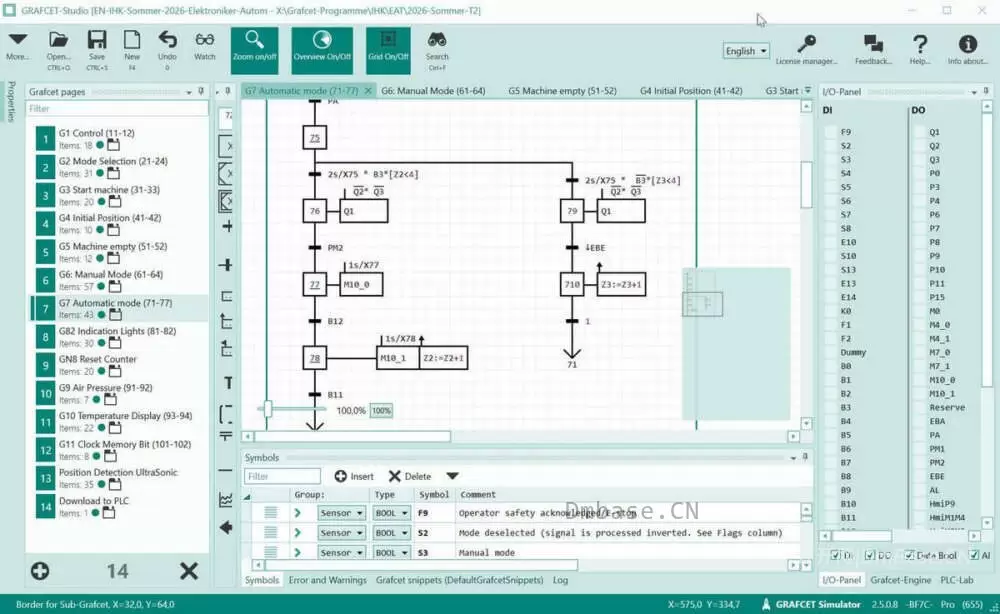Toggle Grid On/Off button
Viewport: 1000px width, 614px height.
(x=388, y=50)
